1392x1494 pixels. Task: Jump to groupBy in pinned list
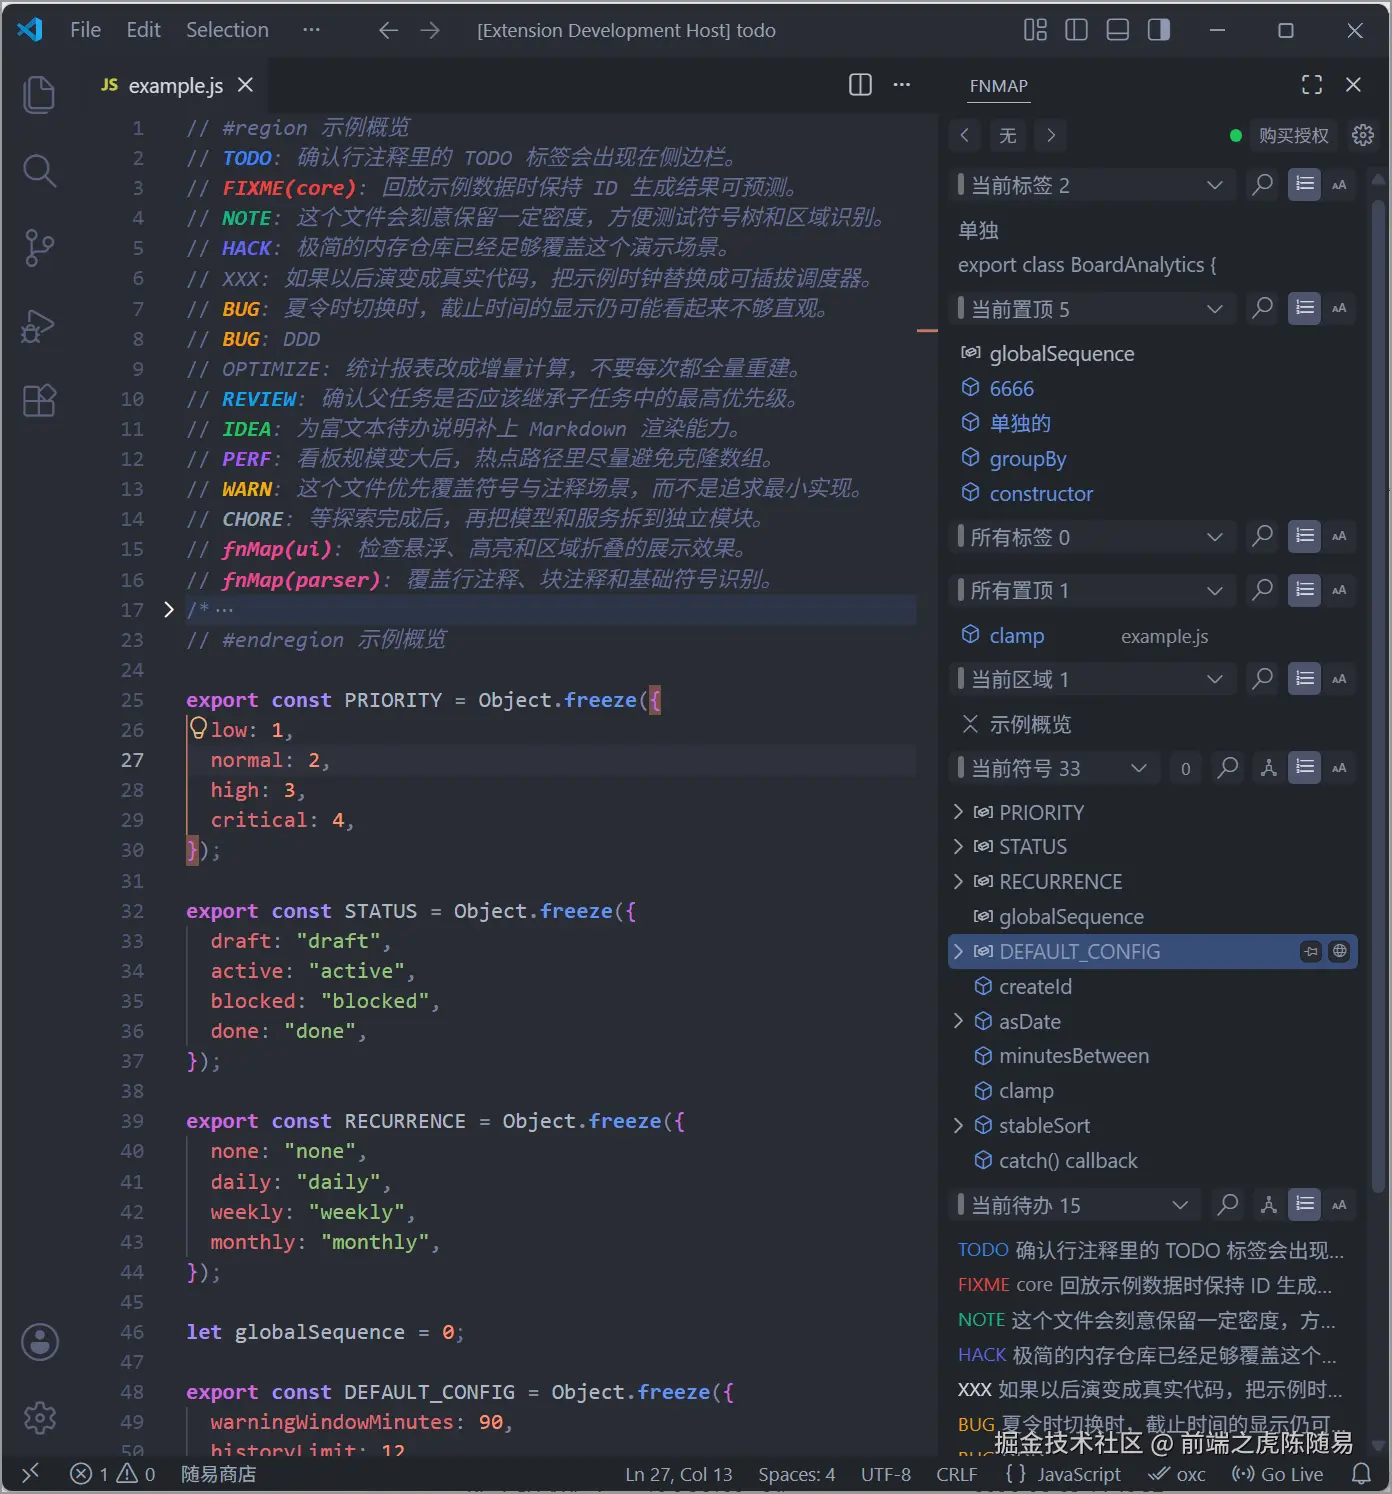(1028, 459)
